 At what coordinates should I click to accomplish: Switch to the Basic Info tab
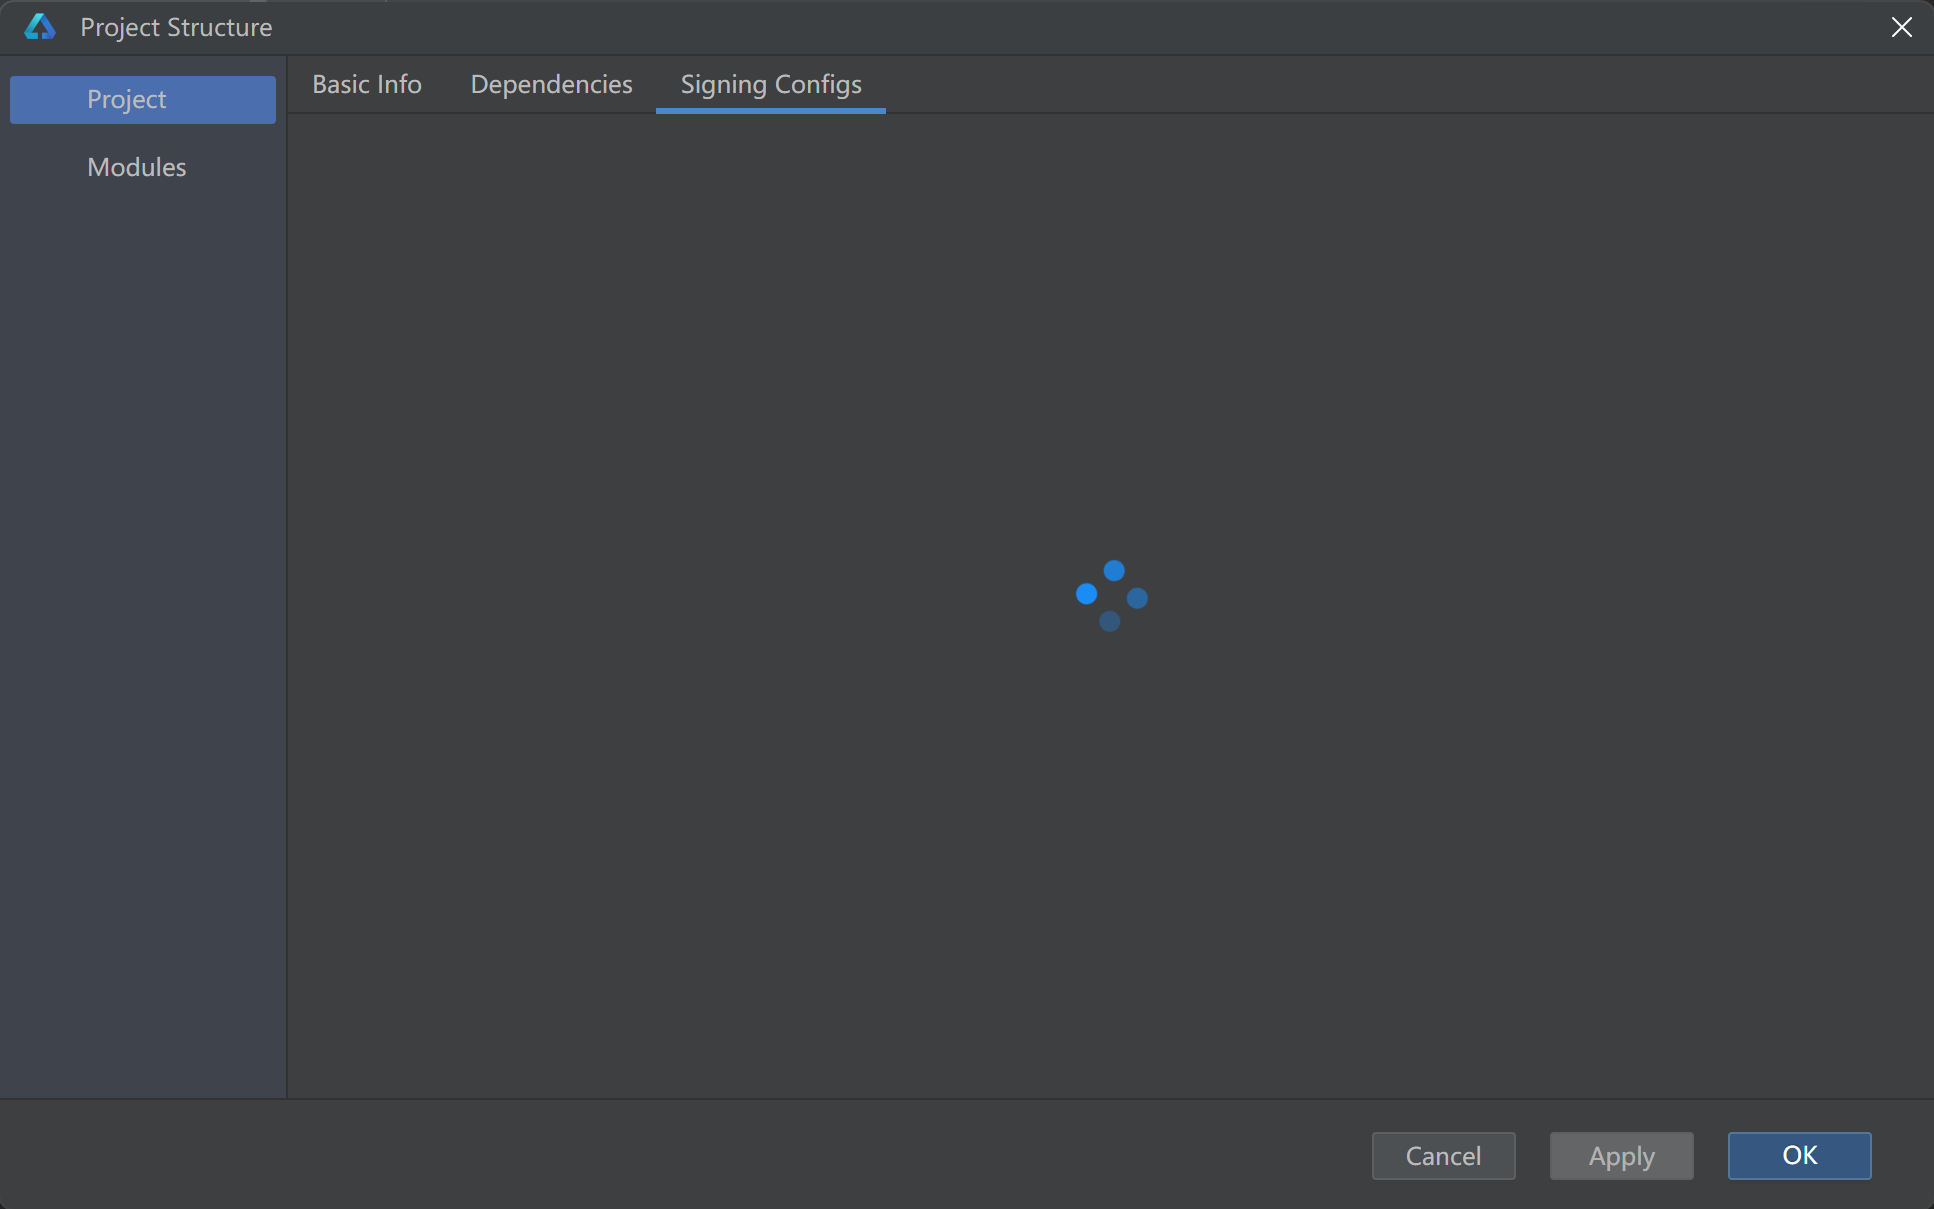pos(367,84)
